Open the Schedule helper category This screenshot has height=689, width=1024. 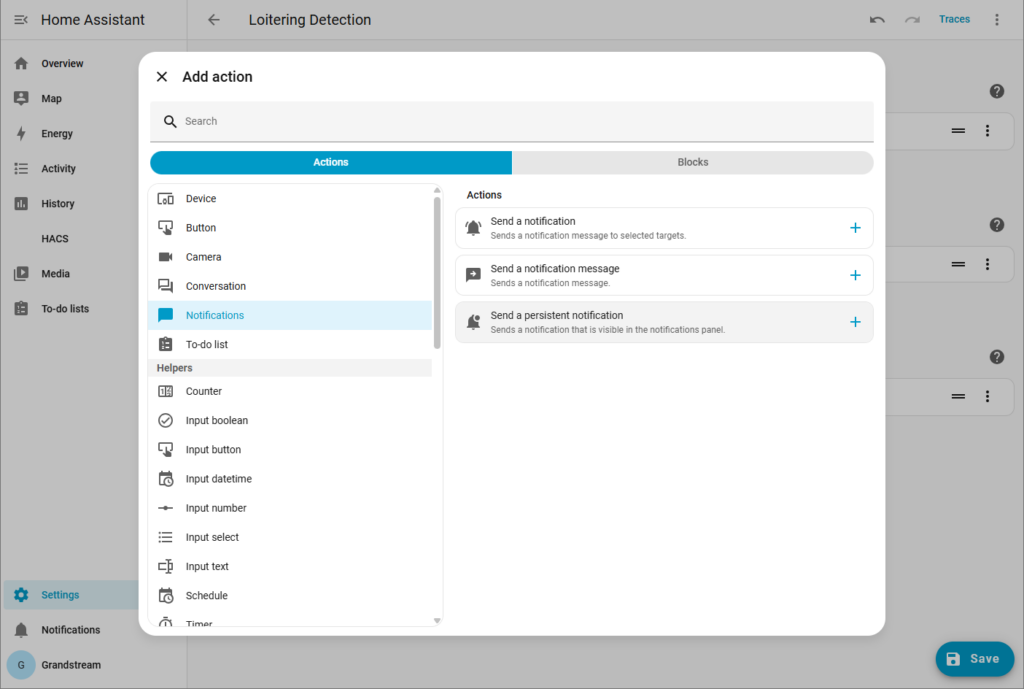point(290,596)
